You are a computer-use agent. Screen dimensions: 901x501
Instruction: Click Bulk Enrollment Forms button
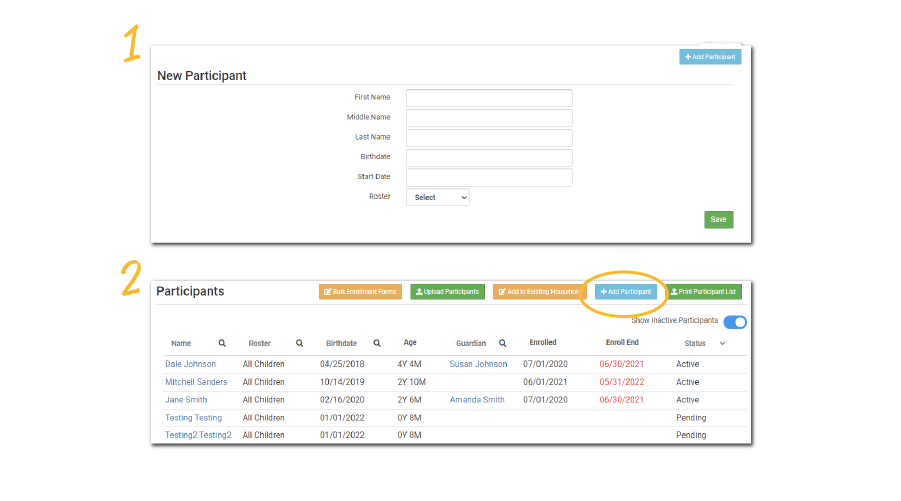click(360, 292)
